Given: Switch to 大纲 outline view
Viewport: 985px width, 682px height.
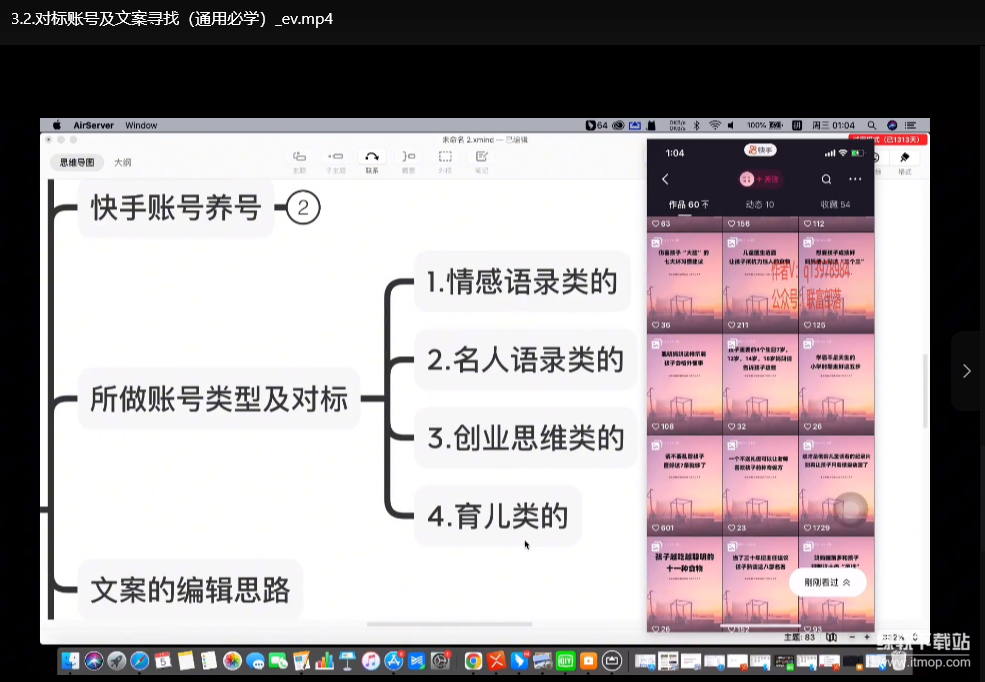Looking at the screenshot, I should (x=122, y=162).
